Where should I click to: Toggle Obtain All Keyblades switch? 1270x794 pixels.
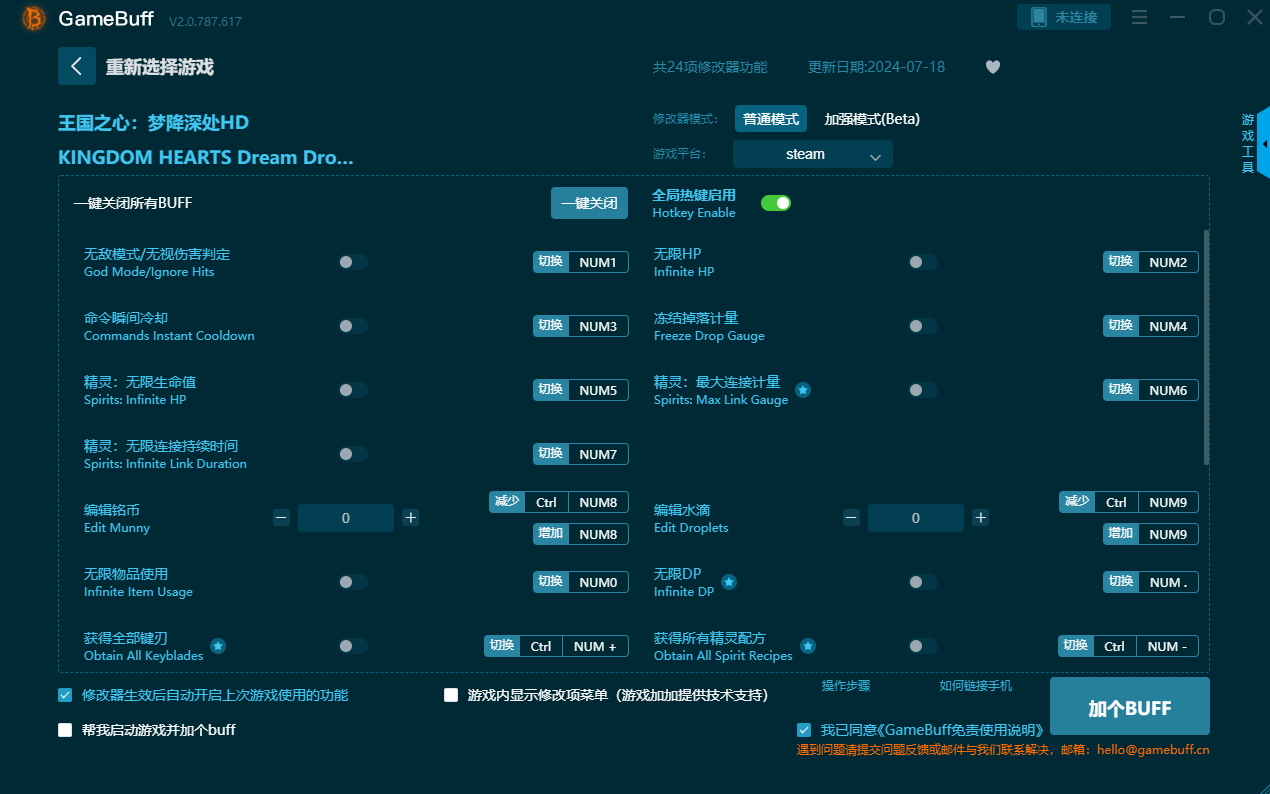point(353,646)
